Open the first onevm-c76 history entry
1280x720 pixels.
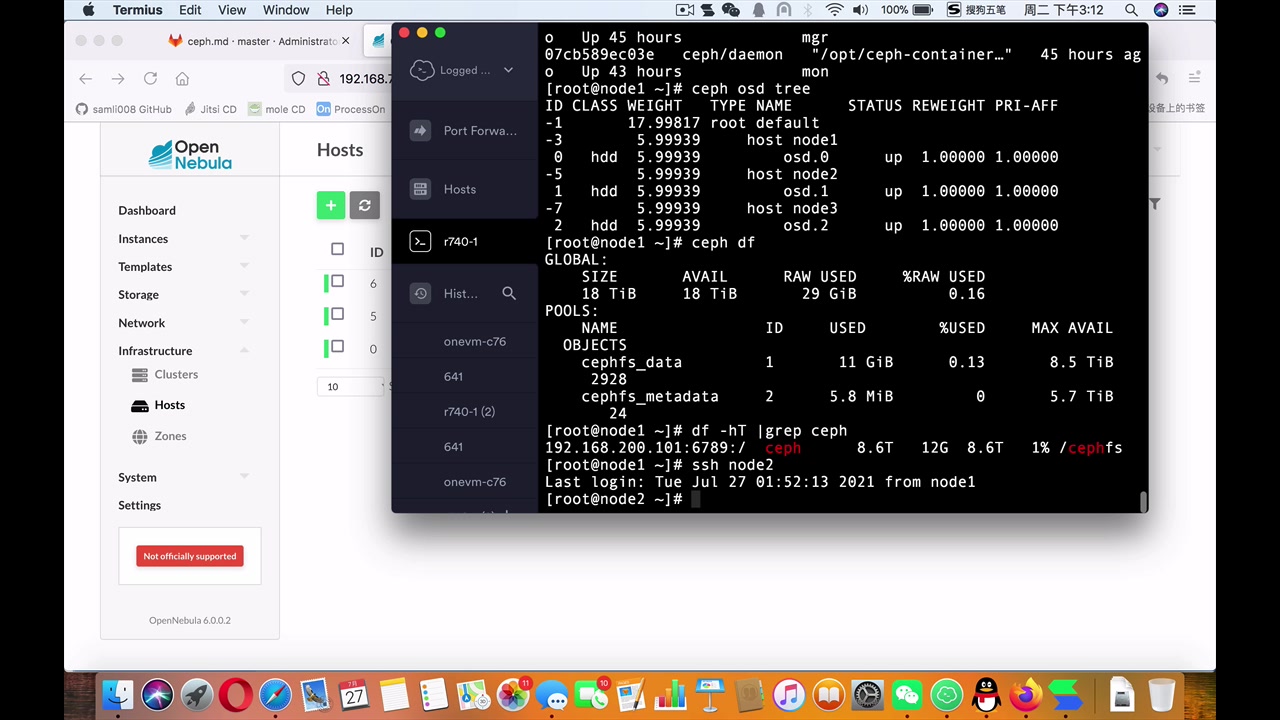click(x=474, y=342)
